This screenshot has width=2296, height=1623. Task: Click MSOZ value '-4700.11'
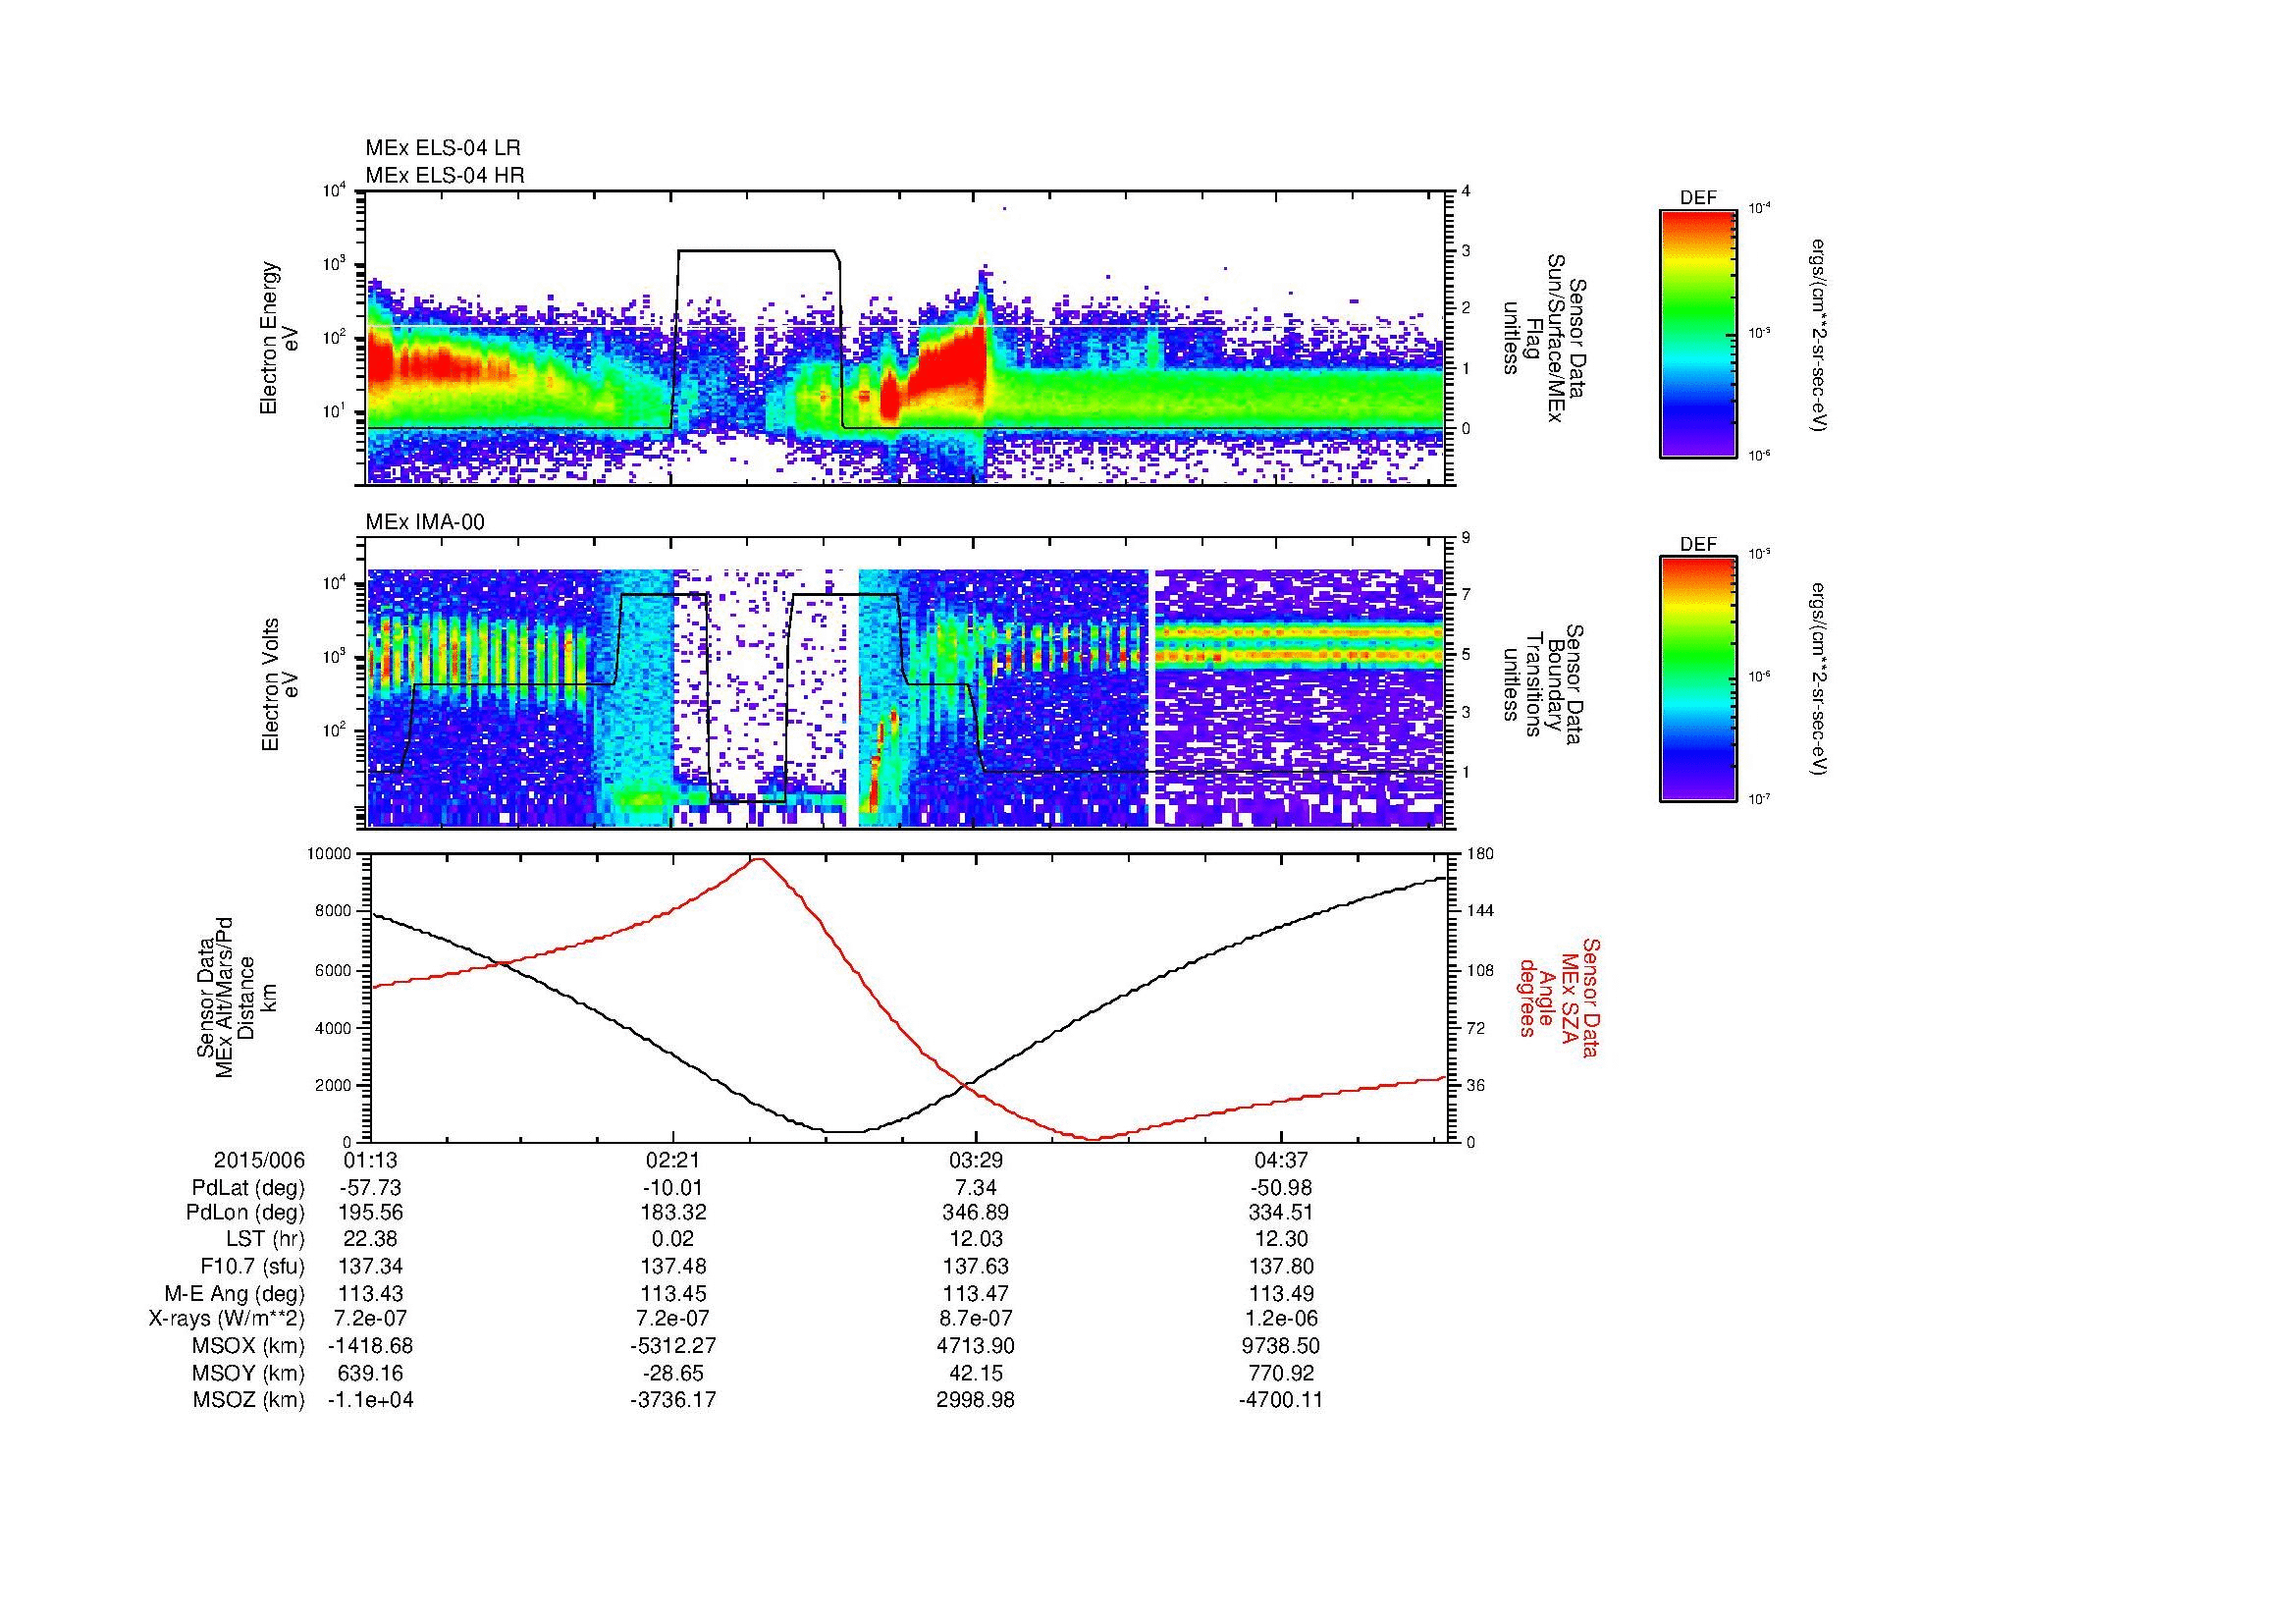click(1281, 1400)
